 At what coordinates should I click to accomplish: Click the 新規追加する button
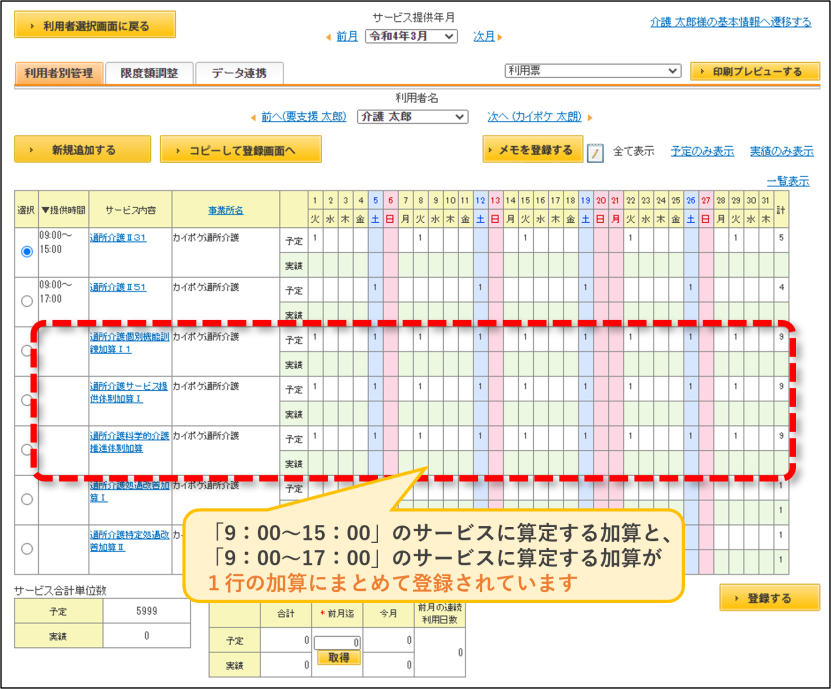point(83,149)
